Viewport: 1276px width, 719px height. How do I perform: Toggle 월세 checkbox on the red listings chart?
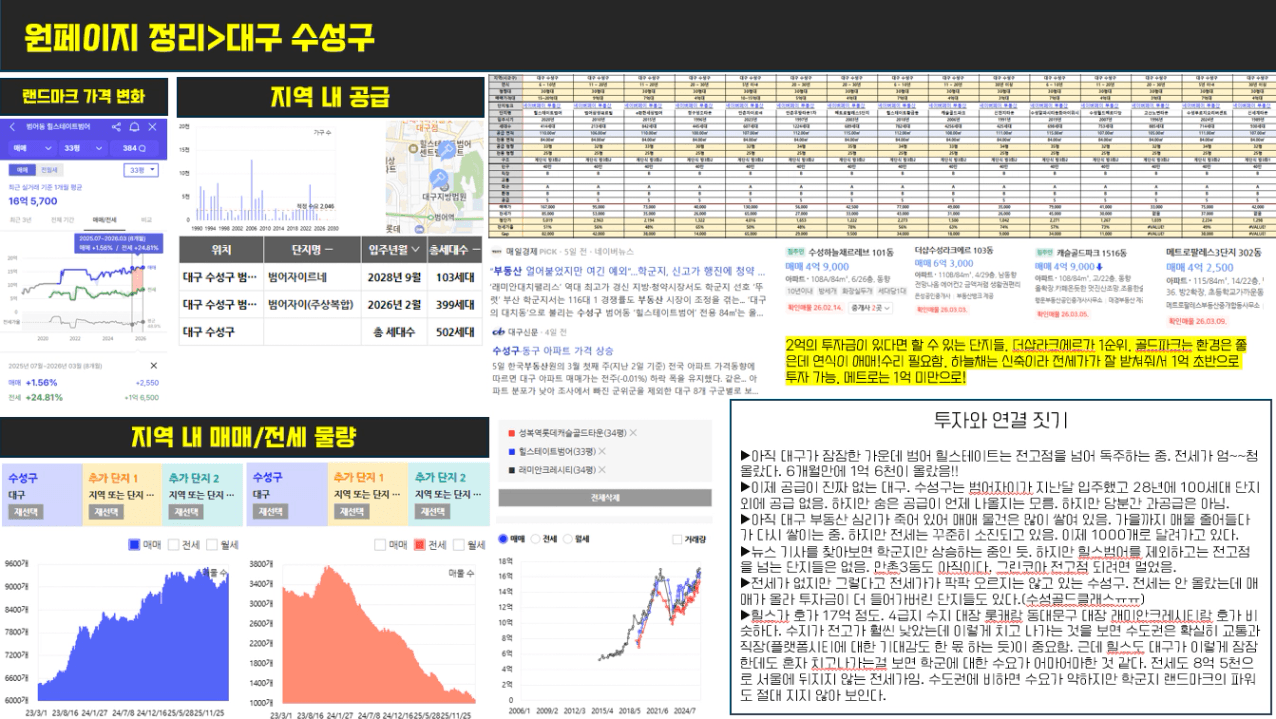pos(460,545)
